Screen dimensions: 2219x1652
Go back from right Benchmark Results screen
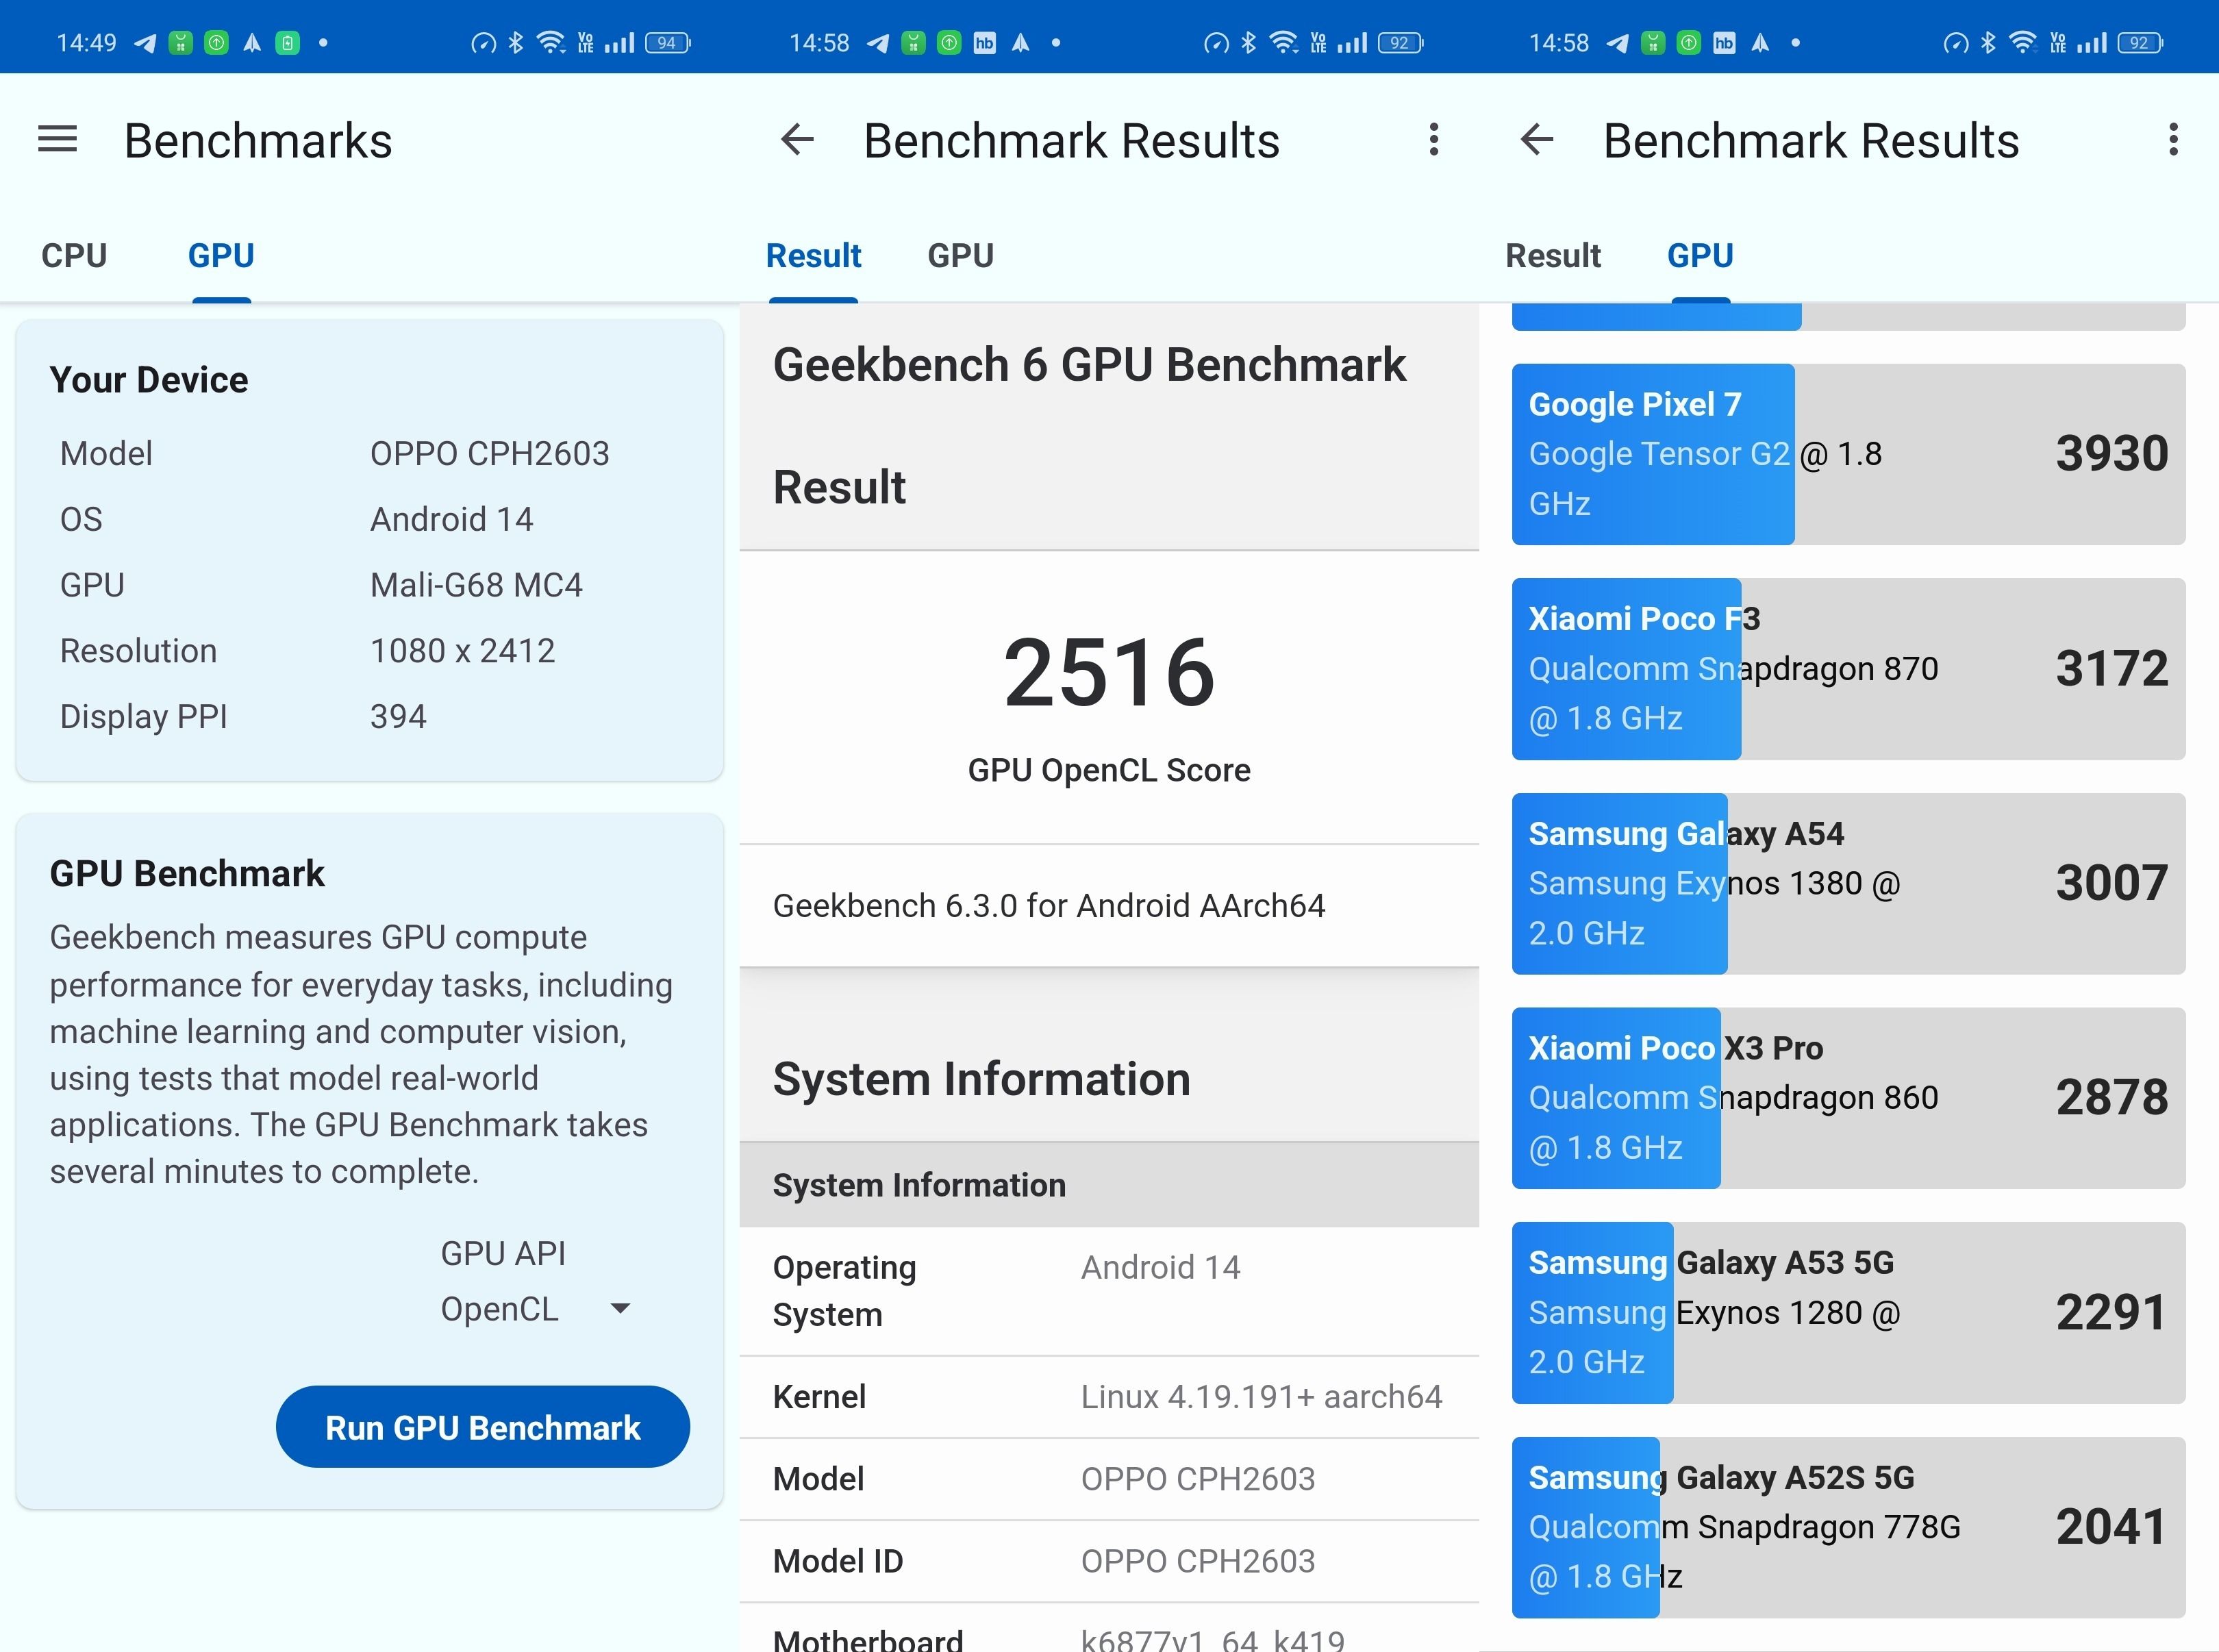[1536, 139]
